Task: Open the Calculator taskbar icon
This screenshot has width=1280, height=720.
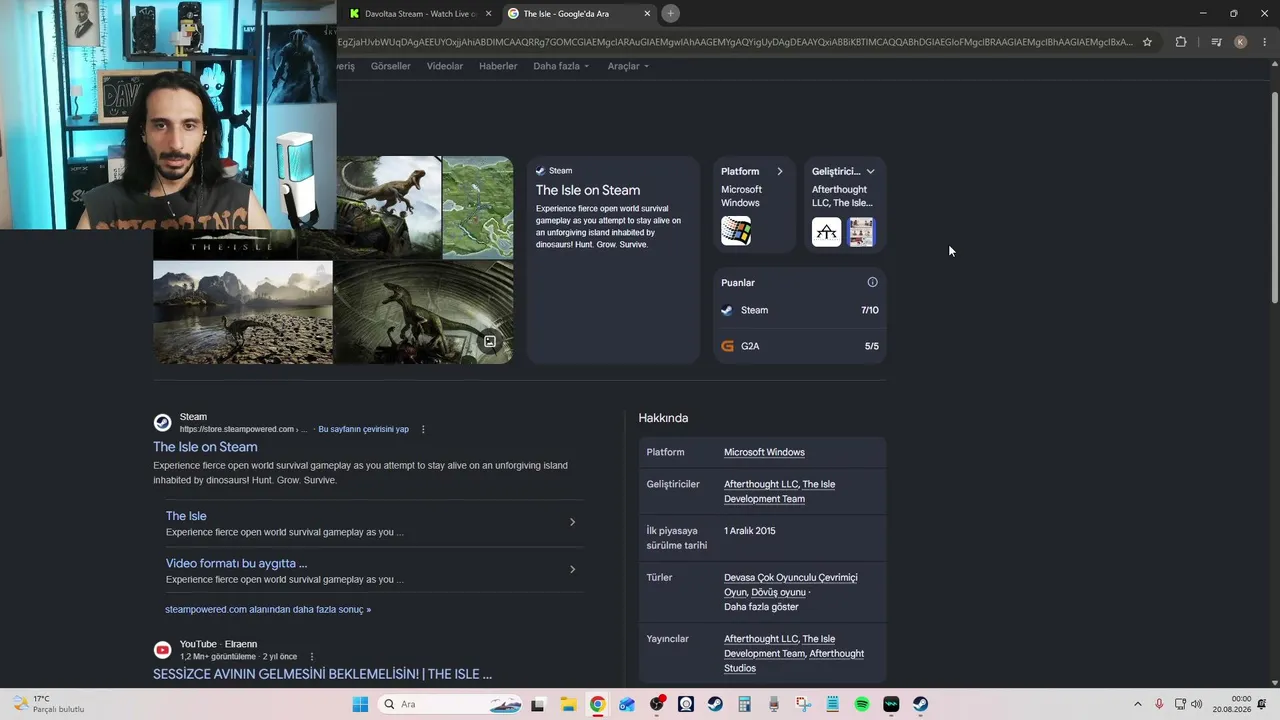Action: click(x=744, y=704)
